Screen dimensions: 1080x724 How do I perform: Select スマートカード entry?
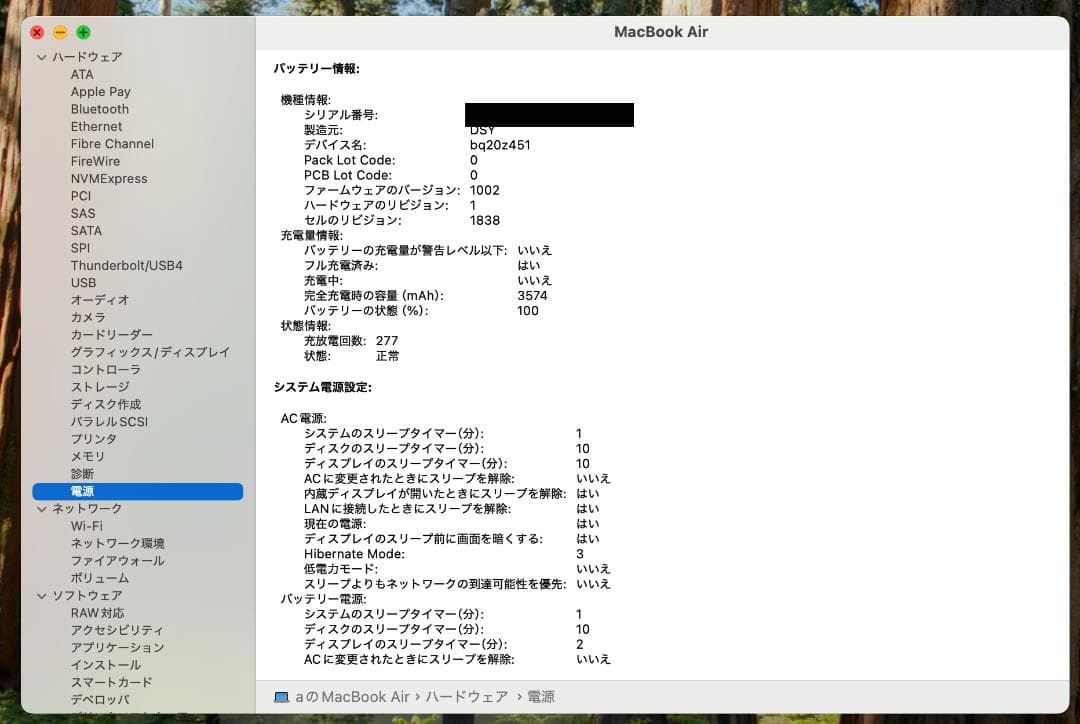tap(112, 682)
